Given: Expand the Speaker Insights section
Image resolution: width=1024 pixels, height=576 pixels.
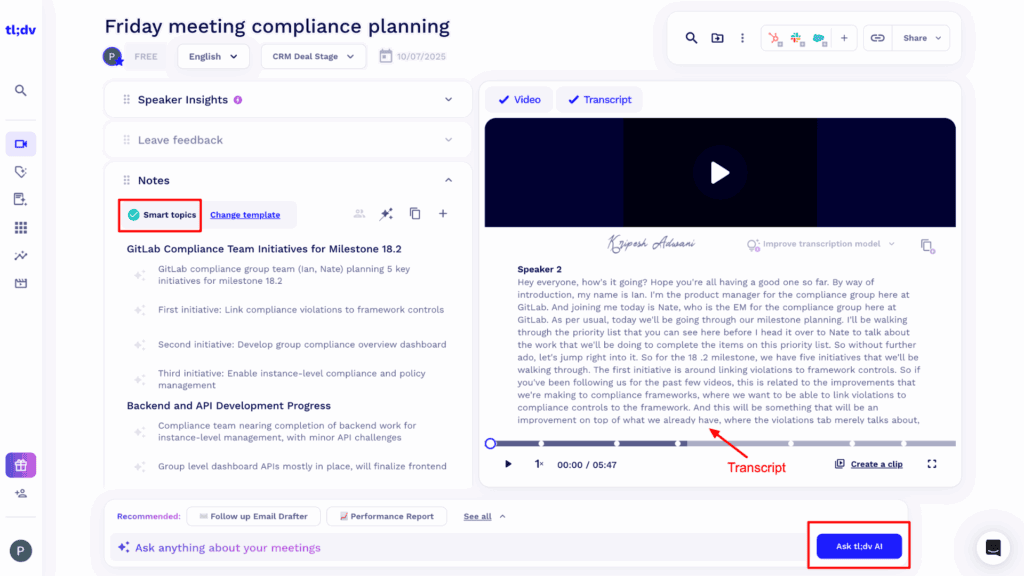Looking at the screenshot, I should [449, 99].
